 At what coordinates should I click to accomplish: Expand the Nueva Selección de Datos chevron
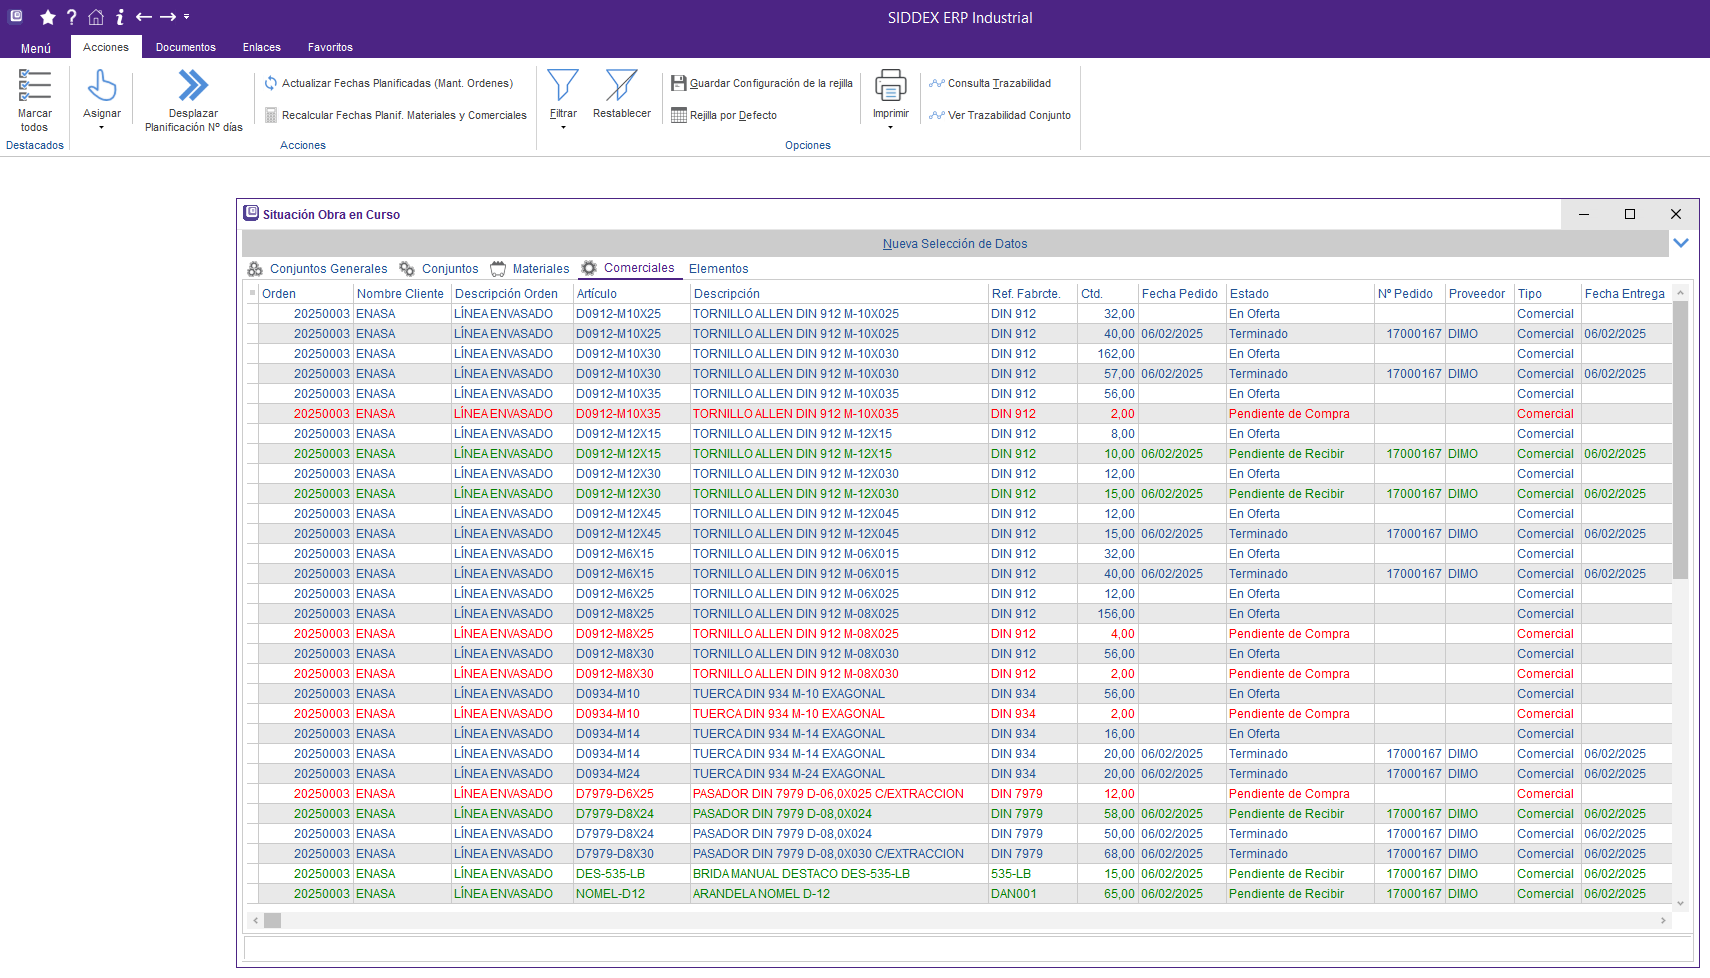point(1681,243)
